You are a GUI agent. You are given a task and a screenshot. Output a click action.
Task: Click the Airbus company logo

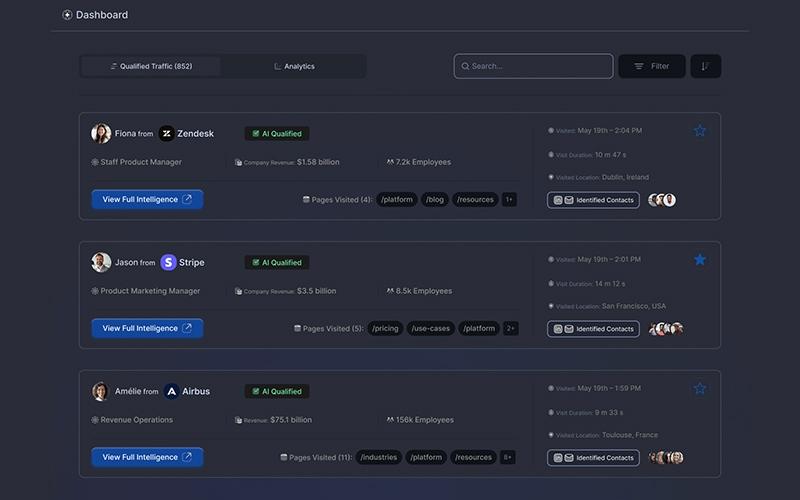(171, 391)
